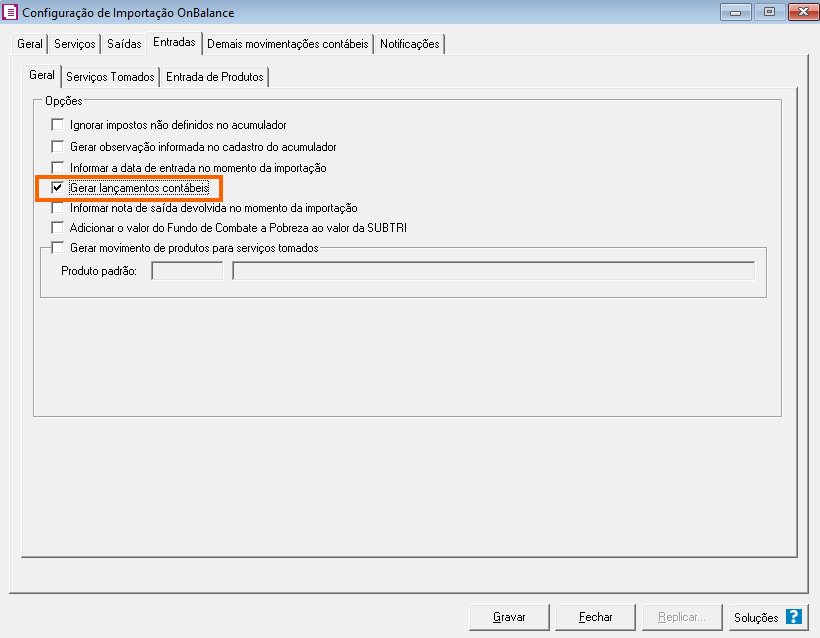Switch to the top-level Geral tab
Screen dimensions: 820x638
pyautogui.click(x=30, y=44)
